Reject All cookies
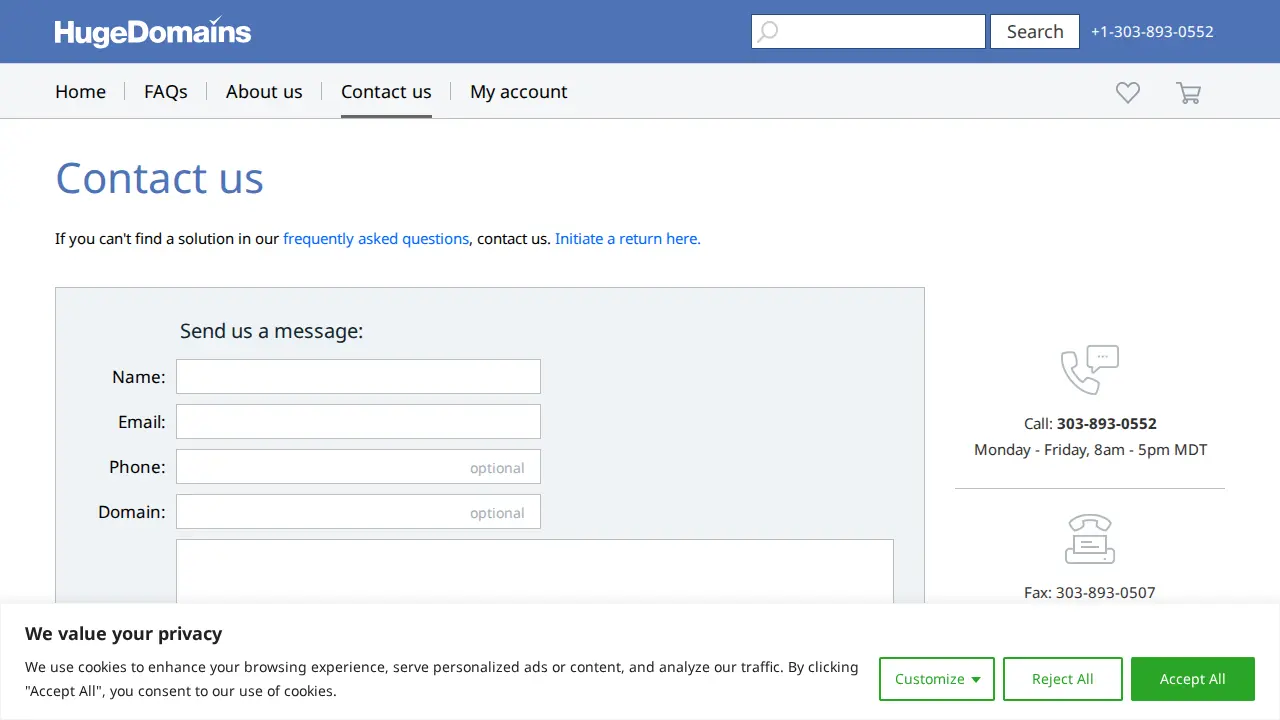1280x720 pixels. [1063, 679]
